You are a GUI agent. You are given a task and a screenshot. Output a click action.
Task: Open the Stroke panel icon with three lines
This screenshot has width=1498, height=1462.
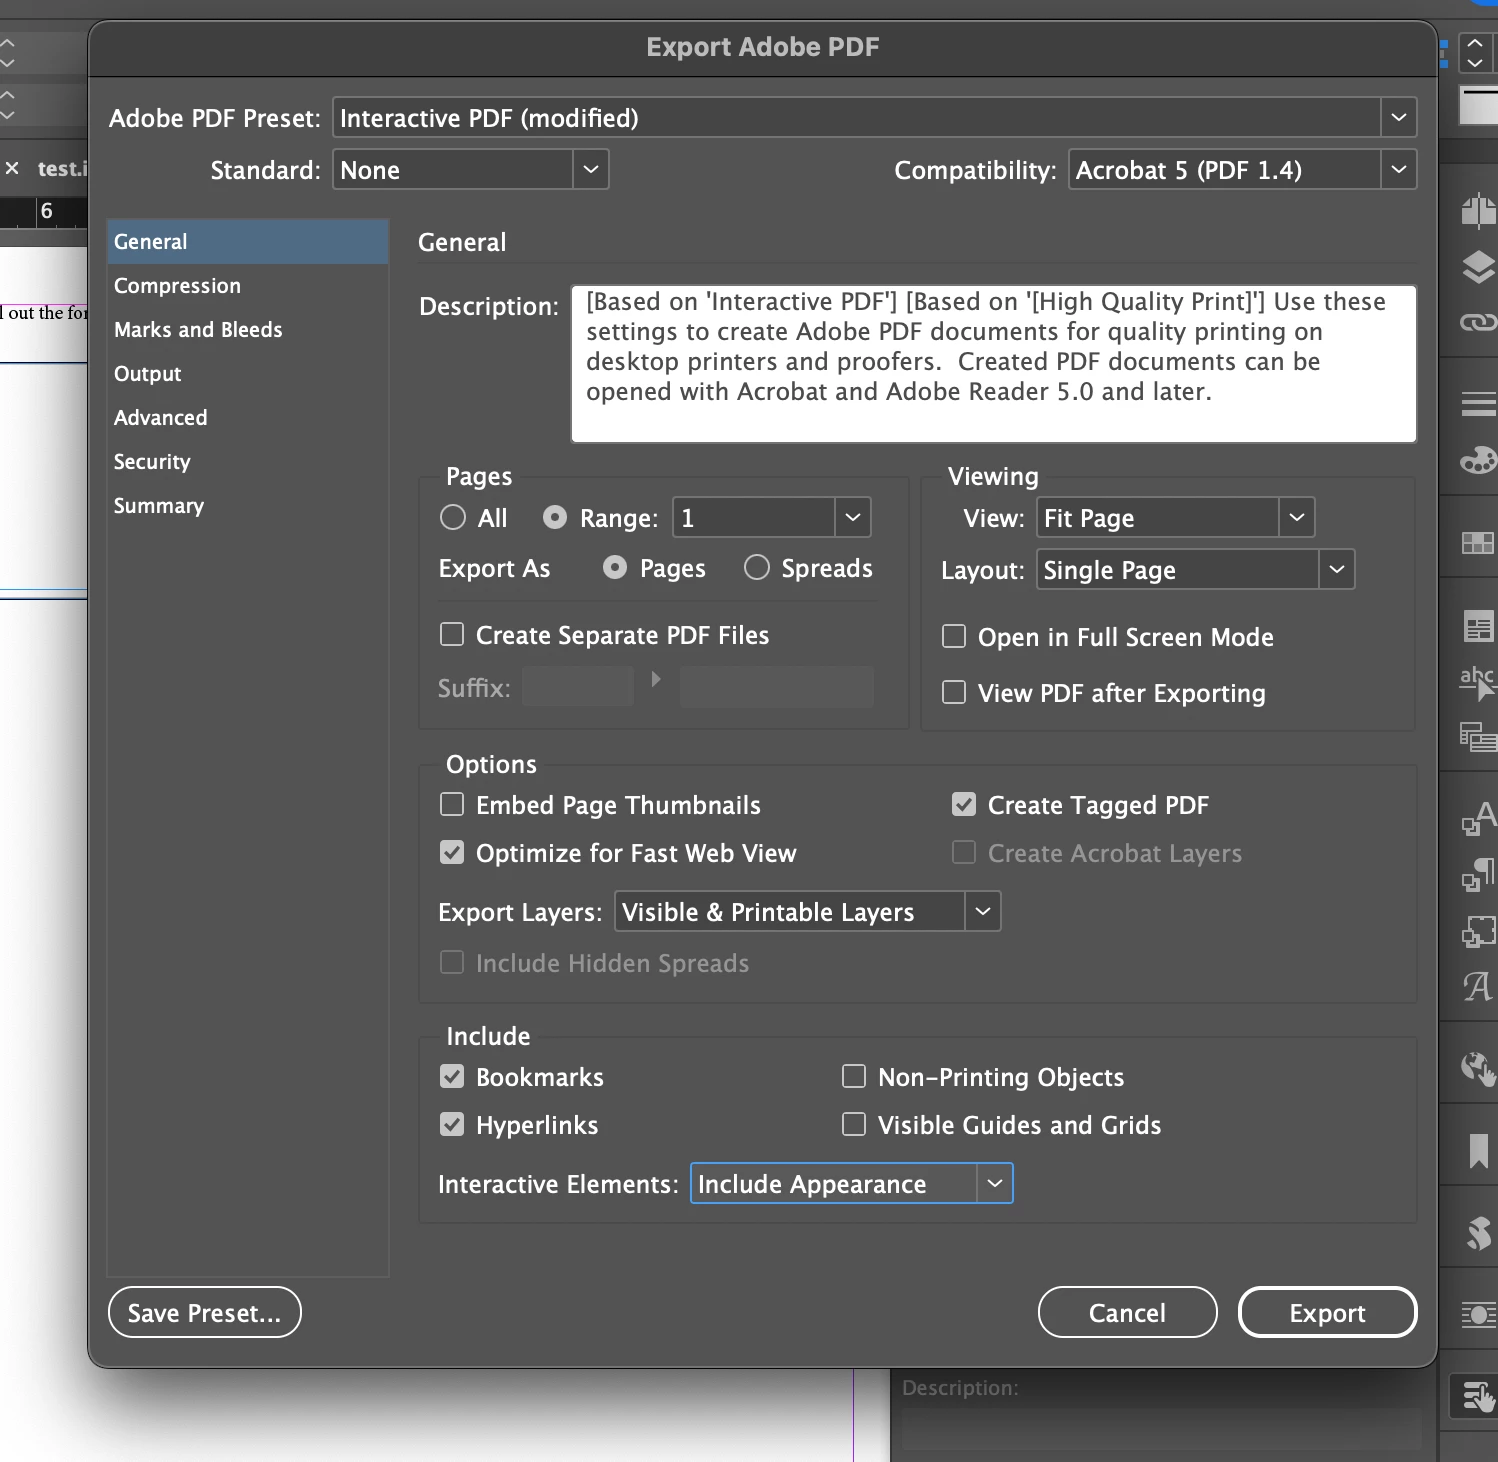(x=1478, y=404)
